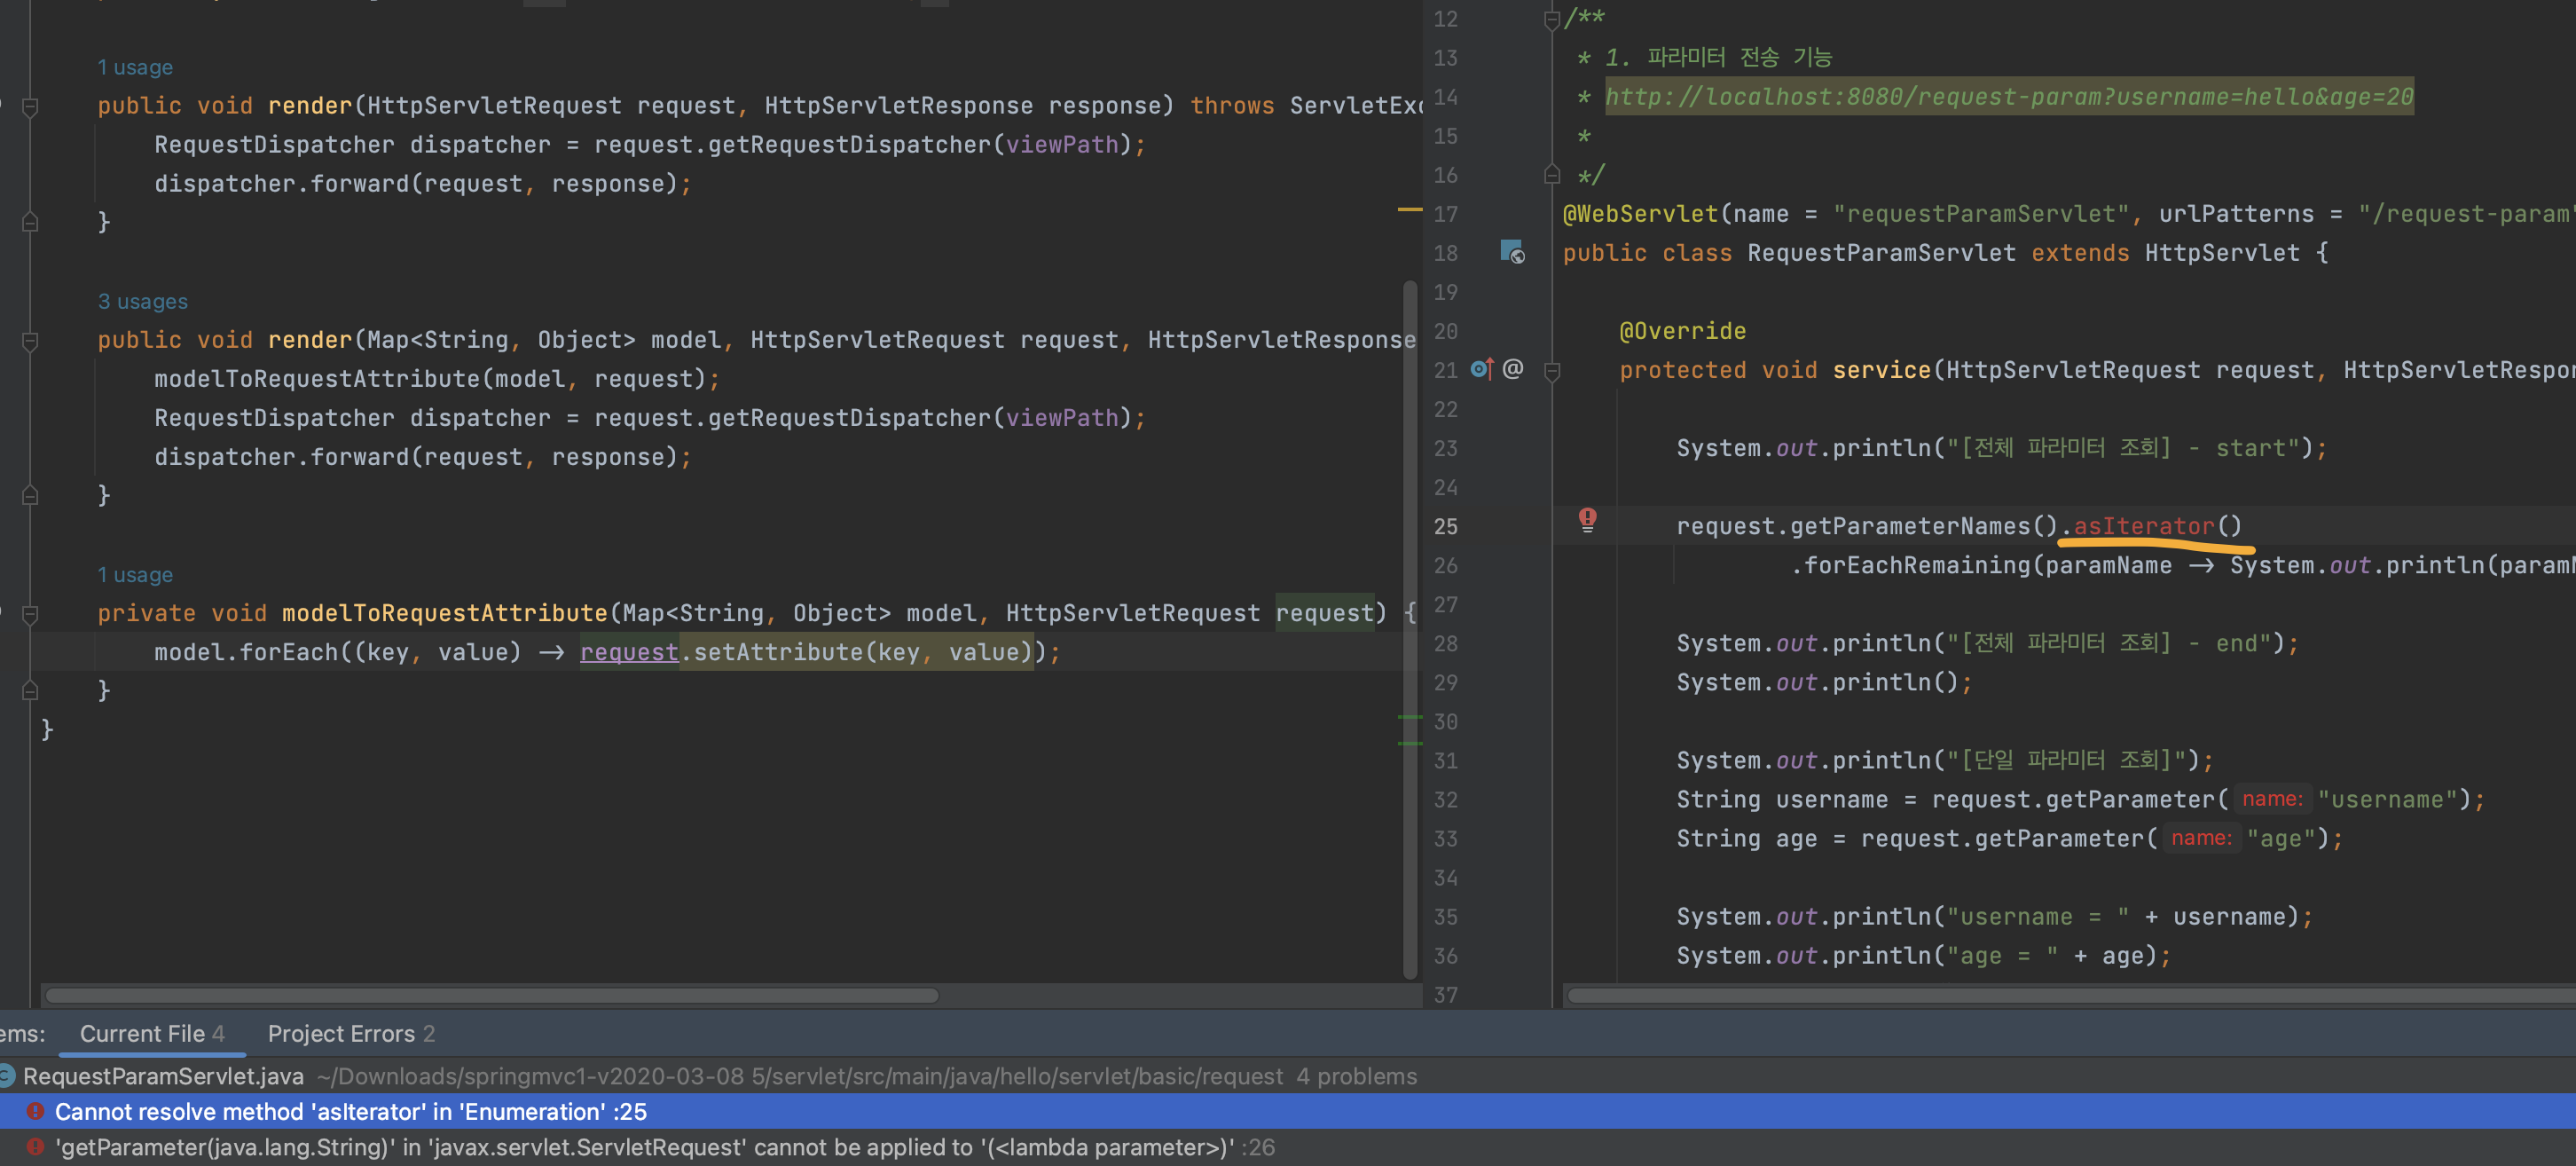Open the localhost:8080/request-param URL in comment

click(x=2008, y=97)
